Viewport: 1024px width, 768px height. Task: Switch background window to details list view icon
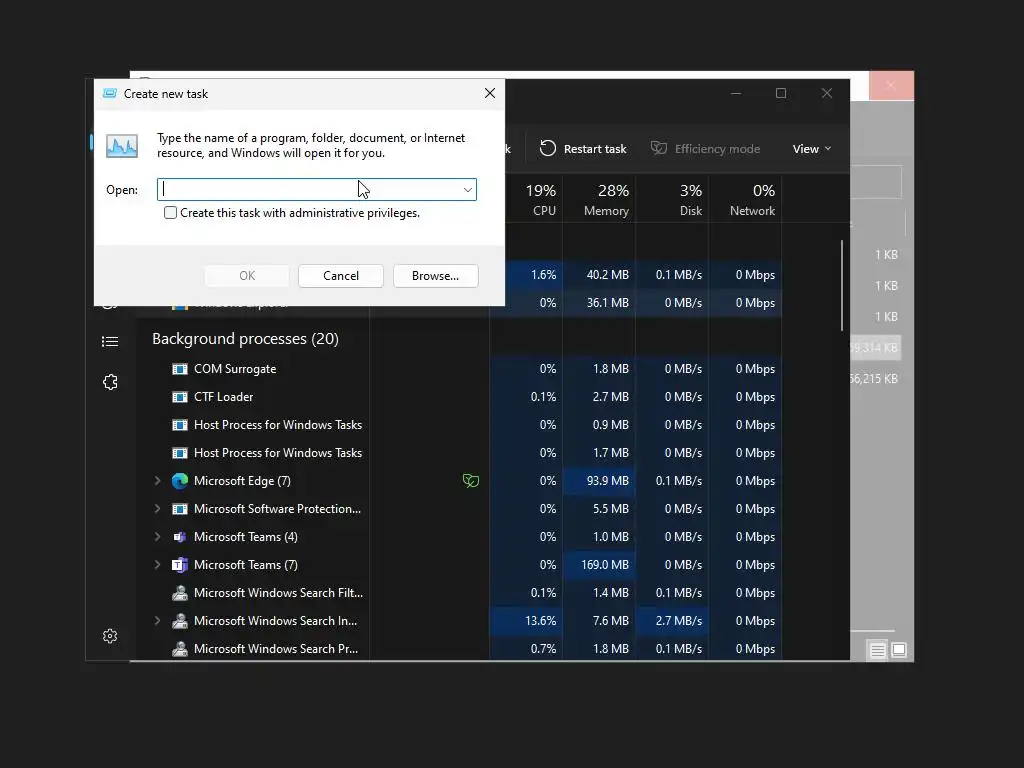point(877,650)
